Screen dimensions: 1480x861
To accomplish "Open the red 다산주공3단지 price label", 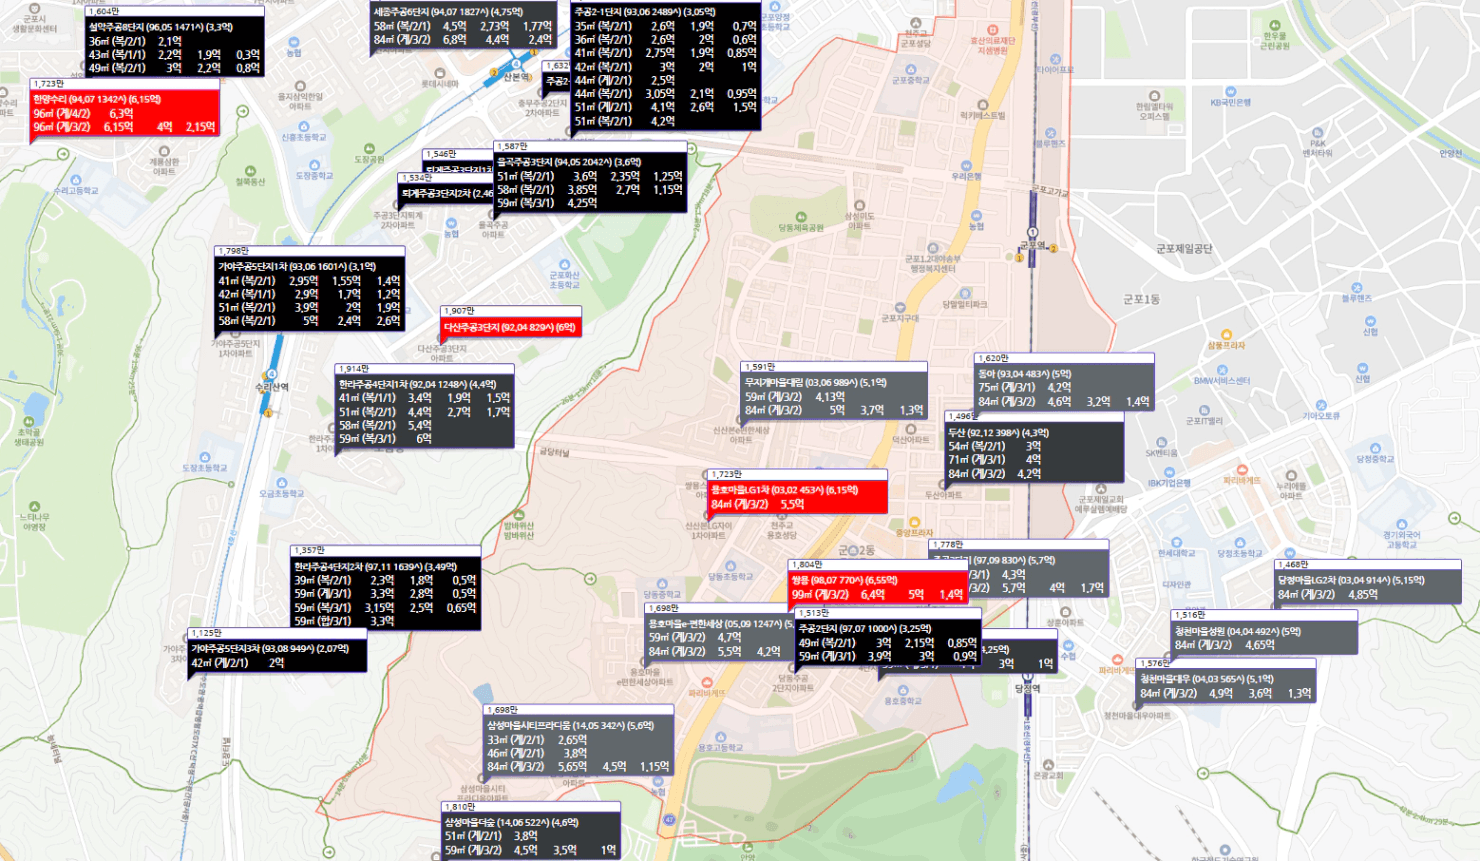I will (x=510, y=328).
